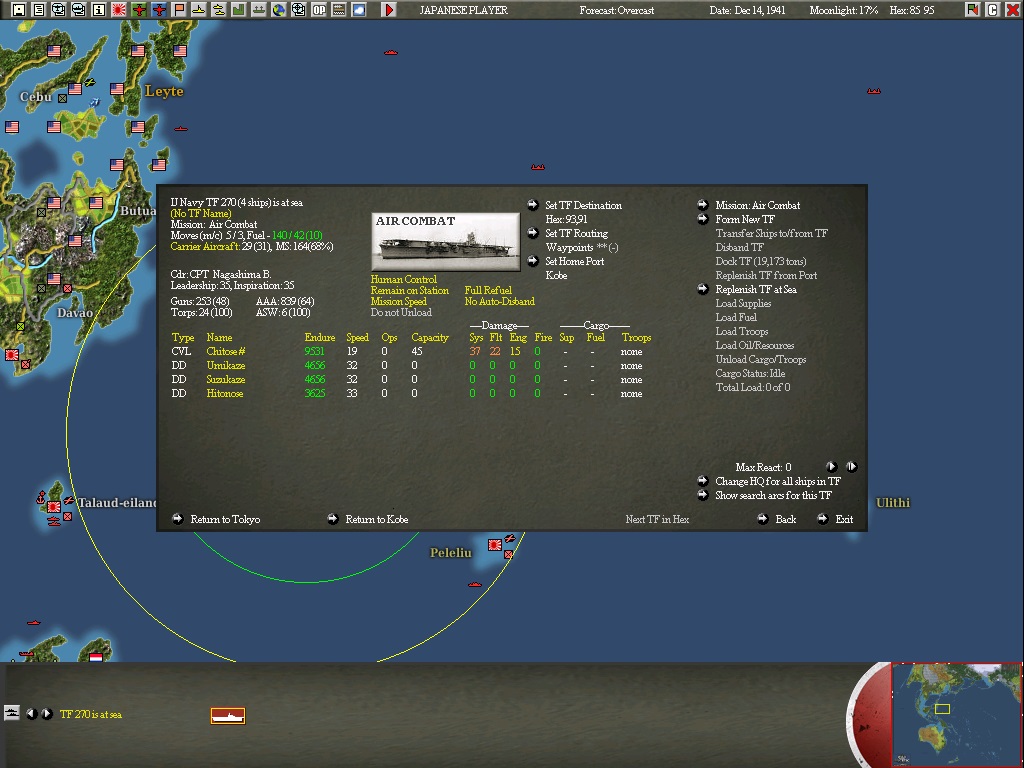The height and width of the screenshot is (768, 1024).
Task: Click the double yellow ships toolbar icon
Action: click(219, 10)
